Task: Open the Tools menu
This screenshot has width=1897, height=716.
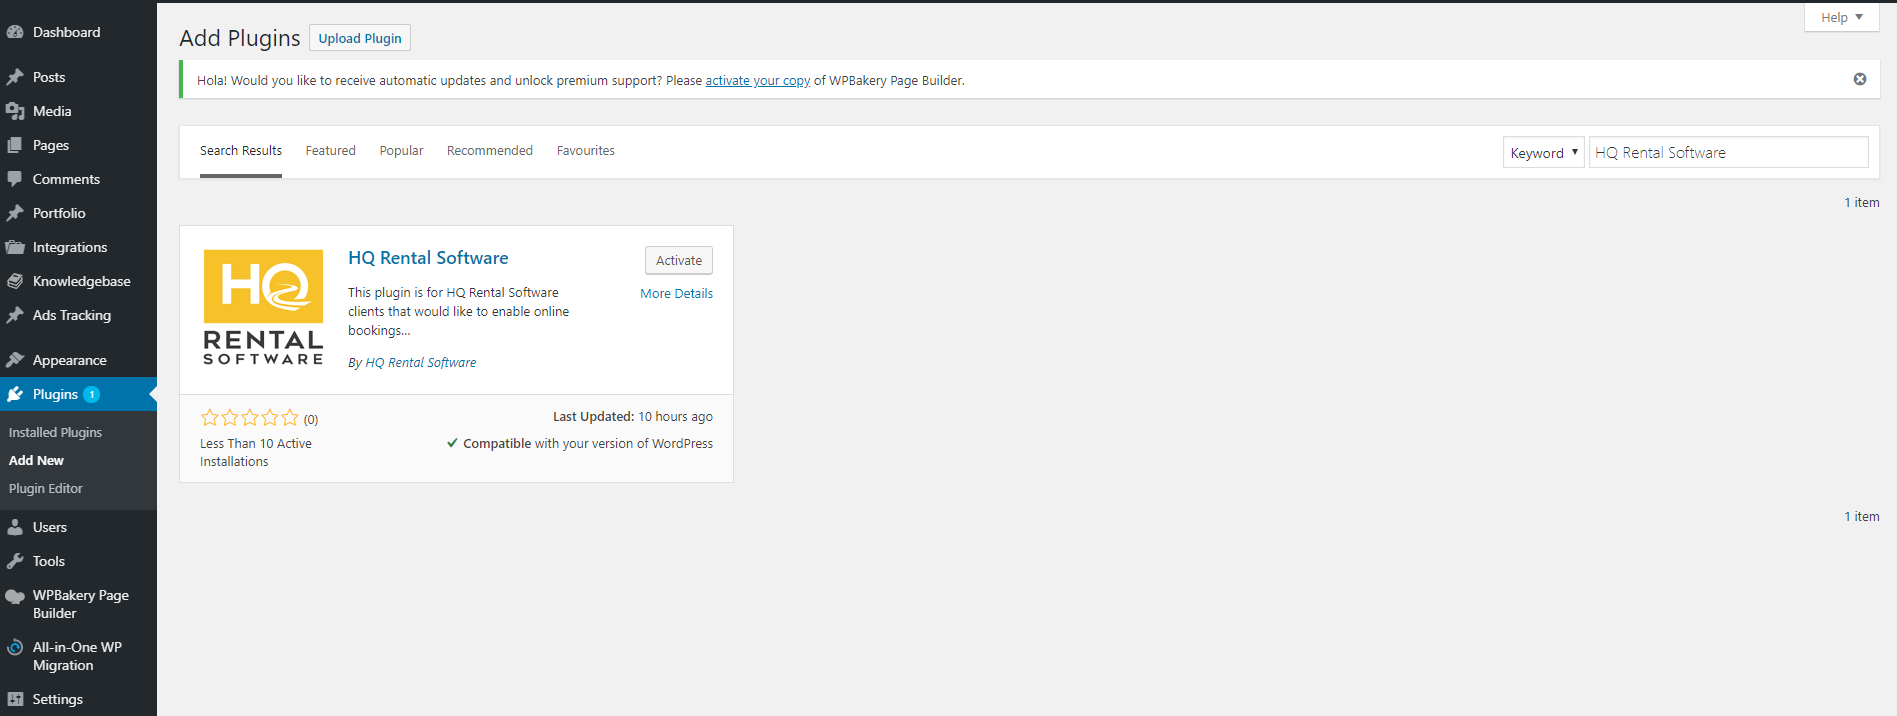Action: [49, 561]
